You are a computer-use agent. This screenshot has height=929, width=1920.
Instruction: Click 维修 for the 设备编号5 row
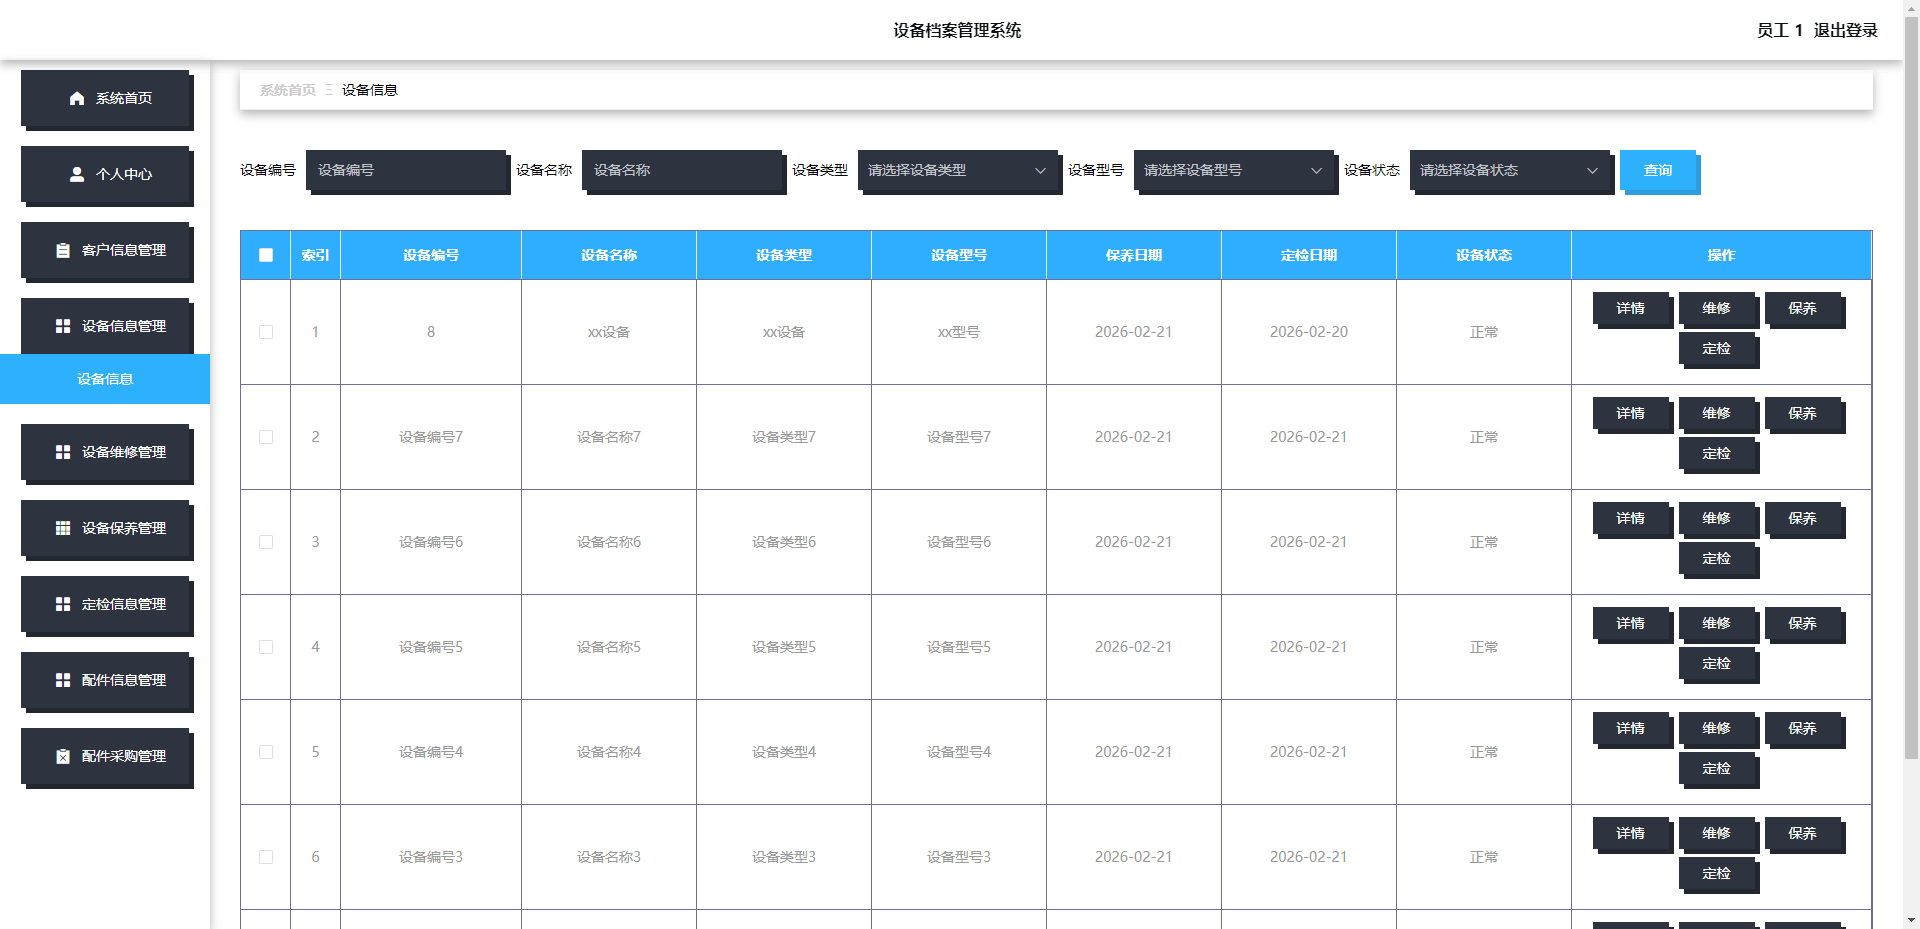coord(1717,623)
